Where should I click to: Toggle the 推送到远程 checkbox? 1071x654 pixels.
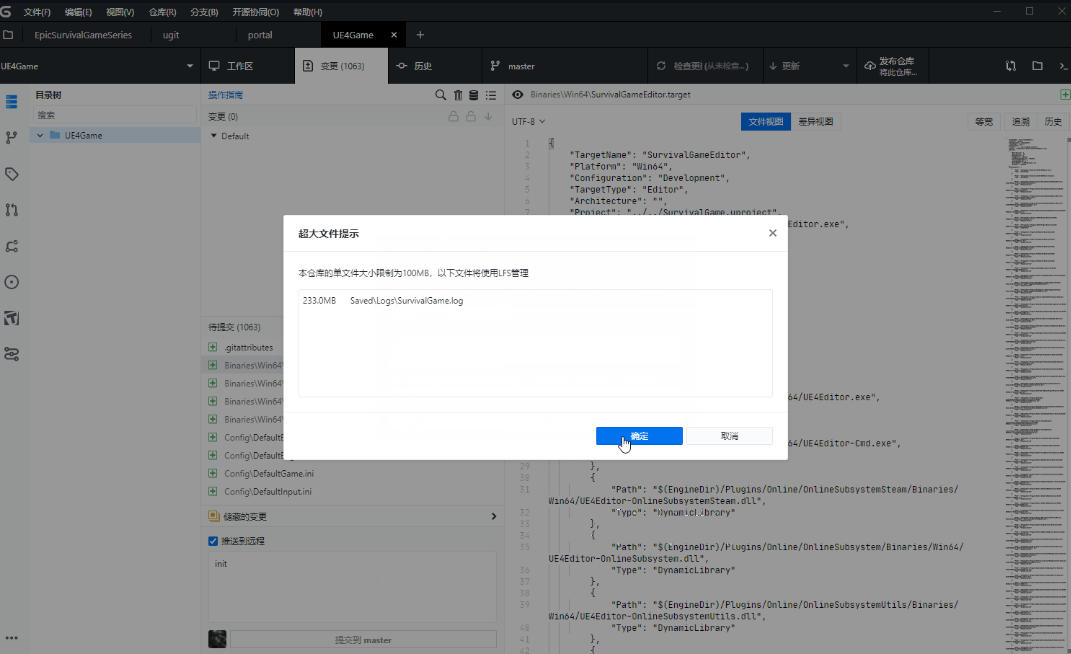(213, 541)
